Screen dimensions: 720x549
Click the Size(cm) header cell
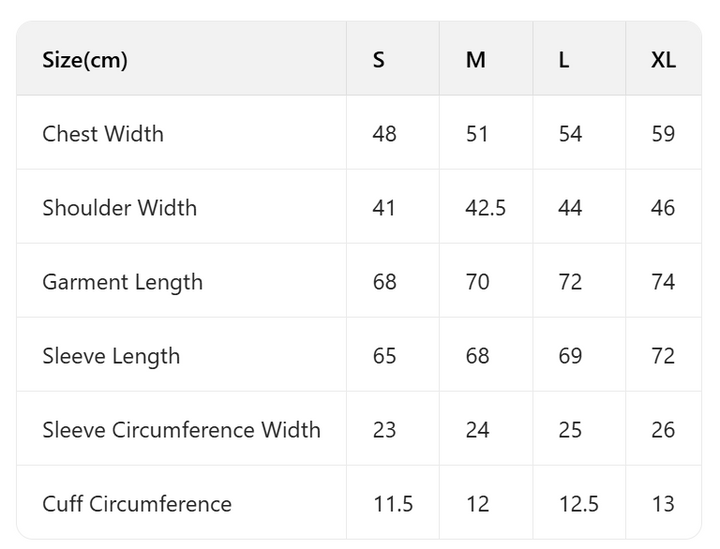pyautogui.click(x=85, y=60)
